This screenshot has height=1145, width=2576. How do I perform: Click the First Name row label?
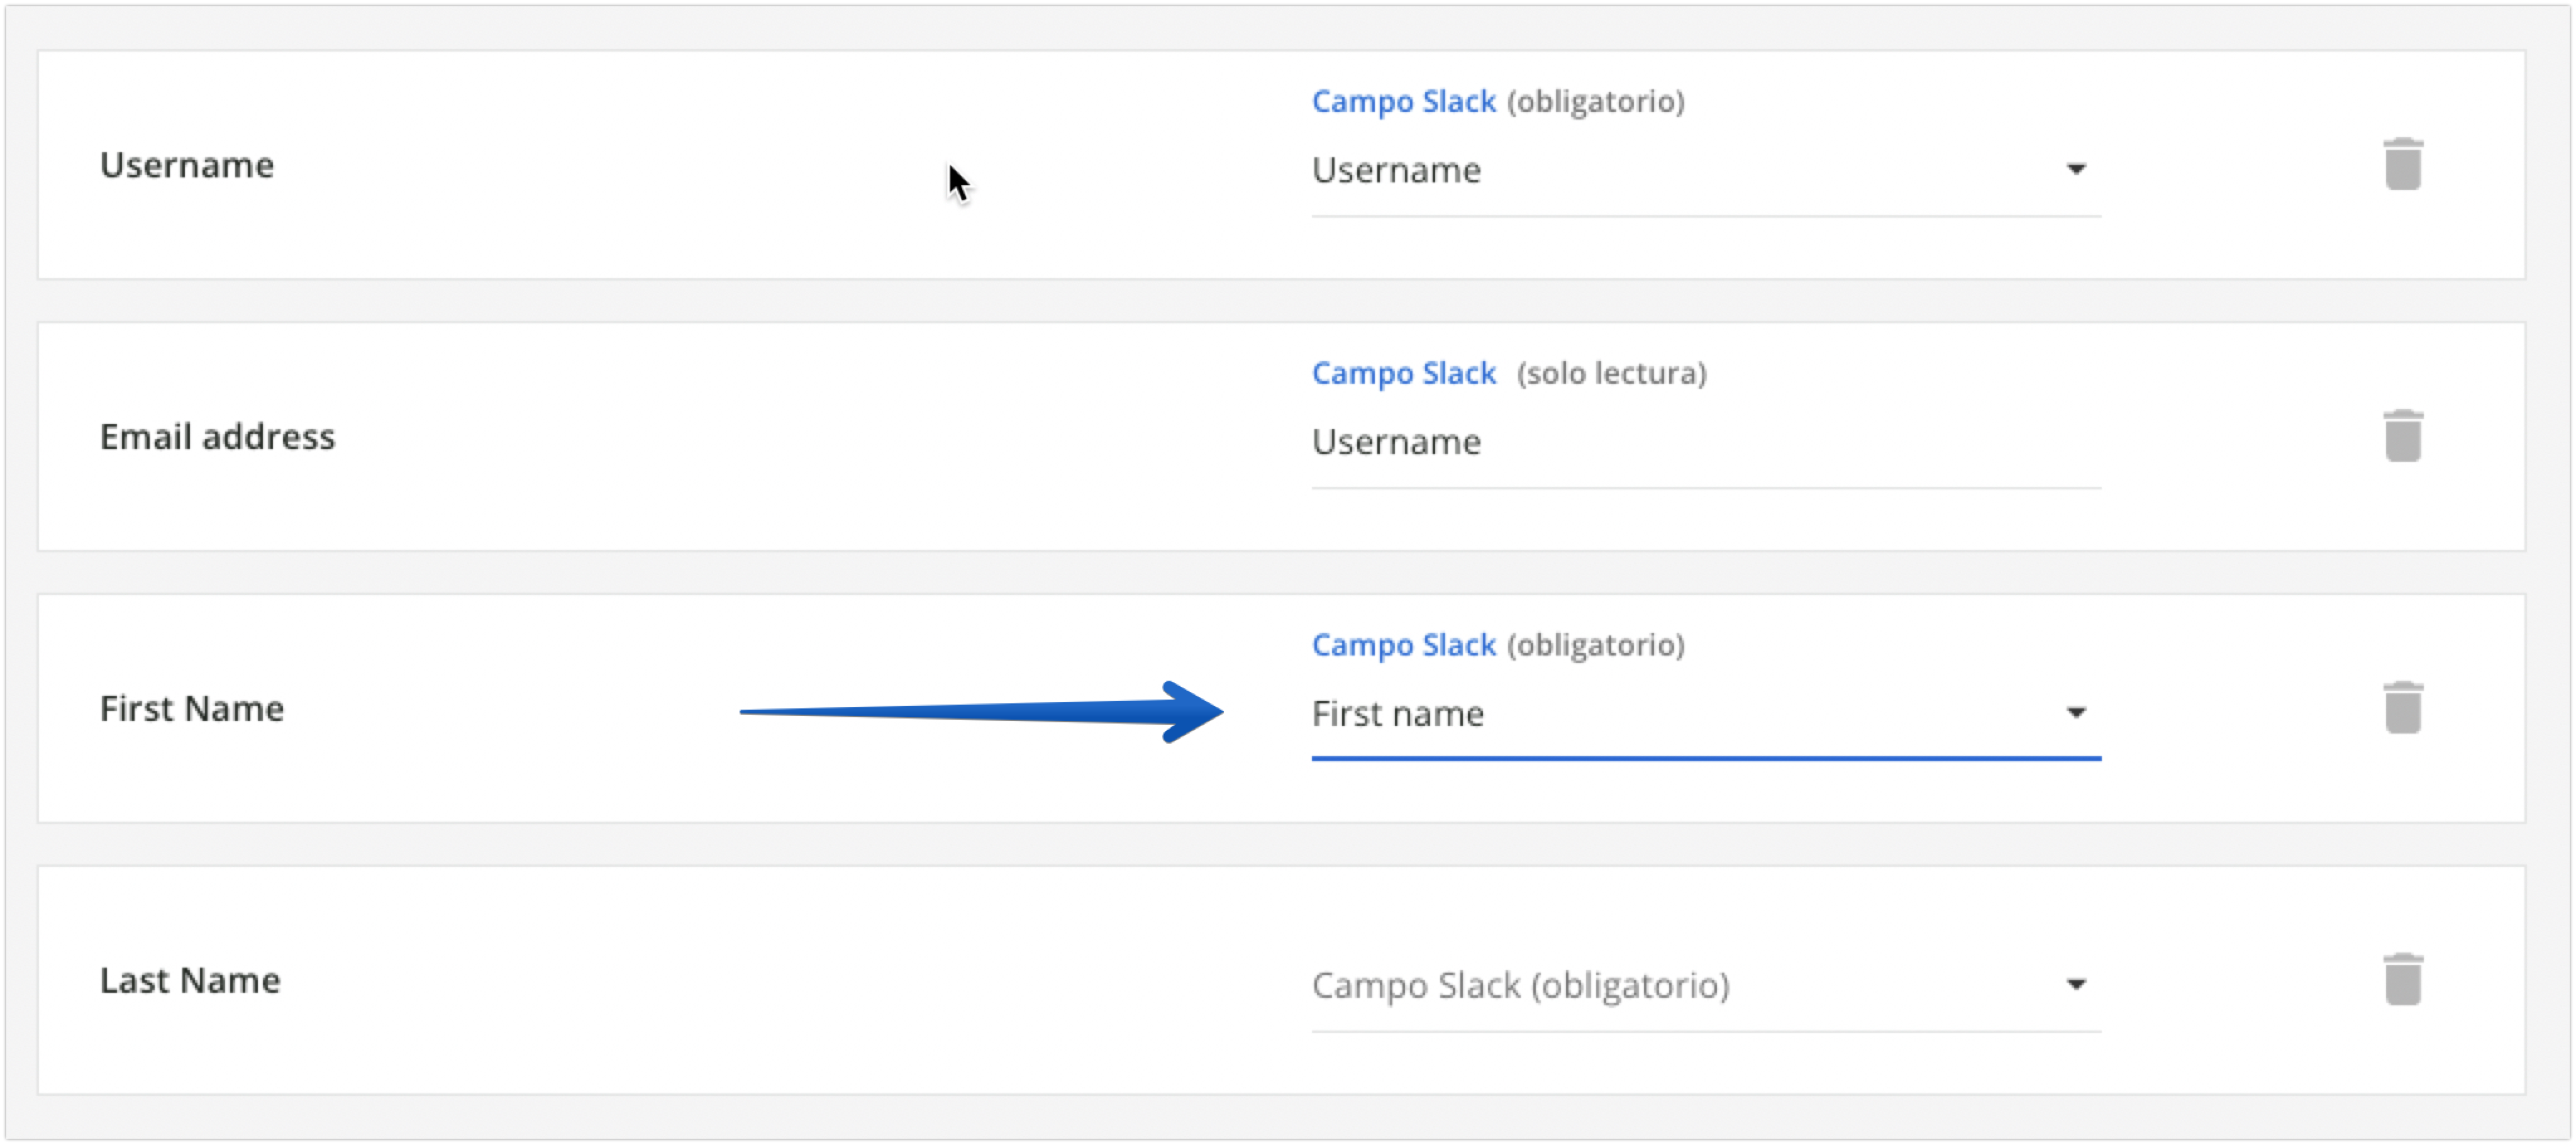(192, 709)
